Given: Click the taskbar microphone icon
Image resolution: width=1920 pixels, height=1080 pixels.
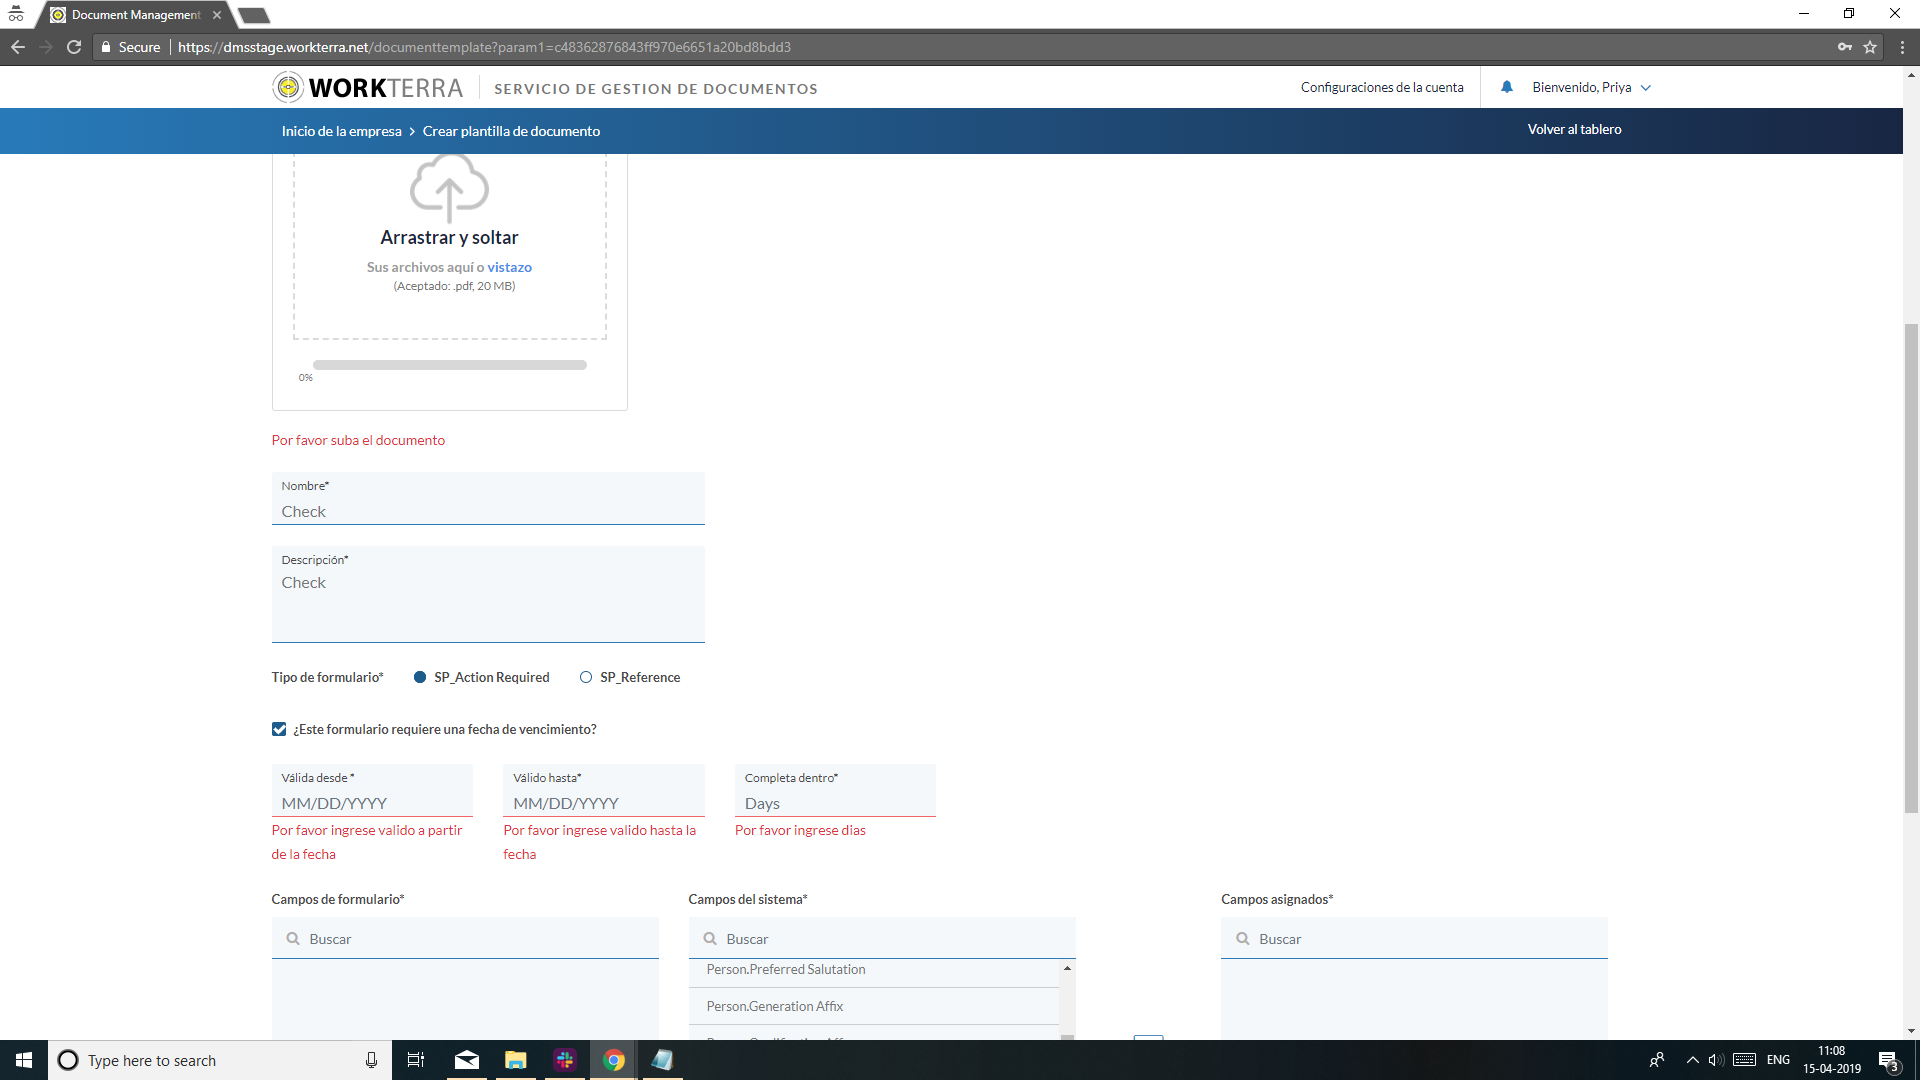Looking at the screenshot, I should point(371,1060).
